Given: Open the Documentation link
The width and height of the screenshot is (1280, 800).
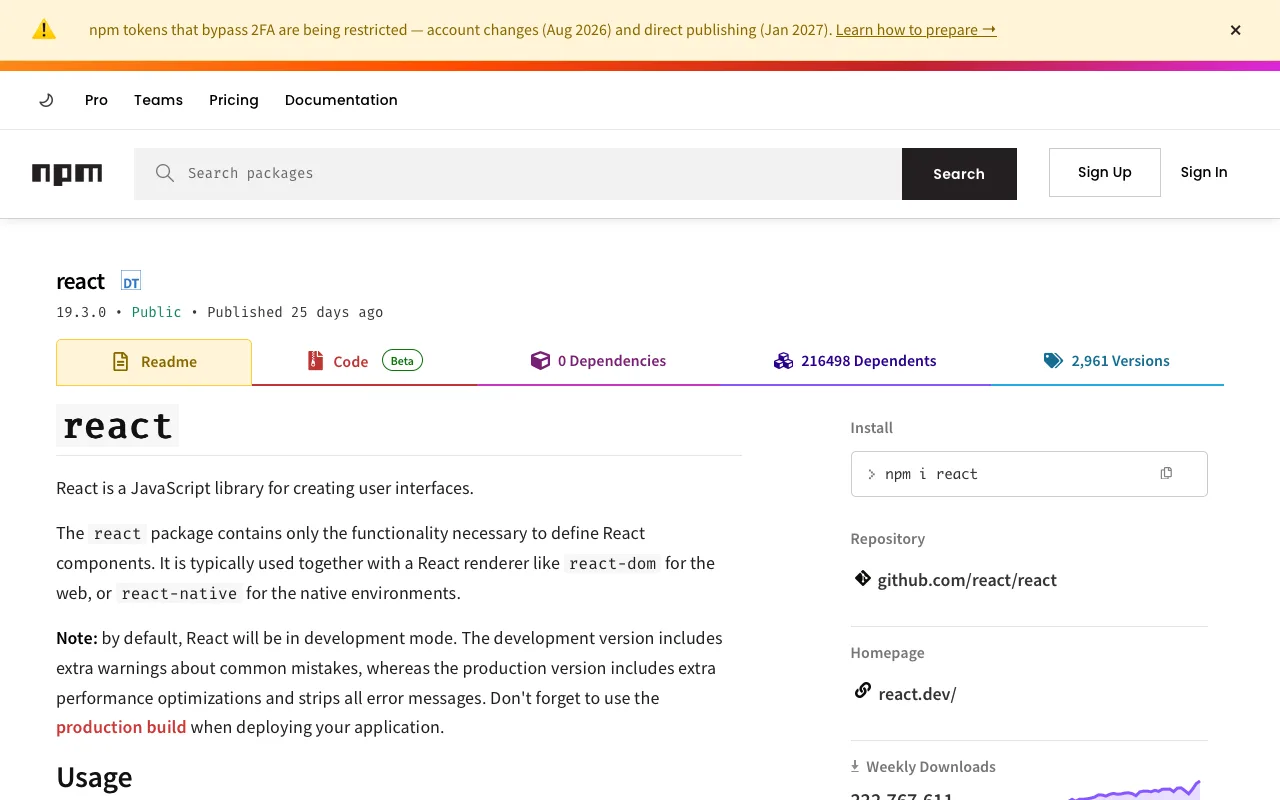Looking at the screenshot, I should pyautogui.click(x=341, y=100).
